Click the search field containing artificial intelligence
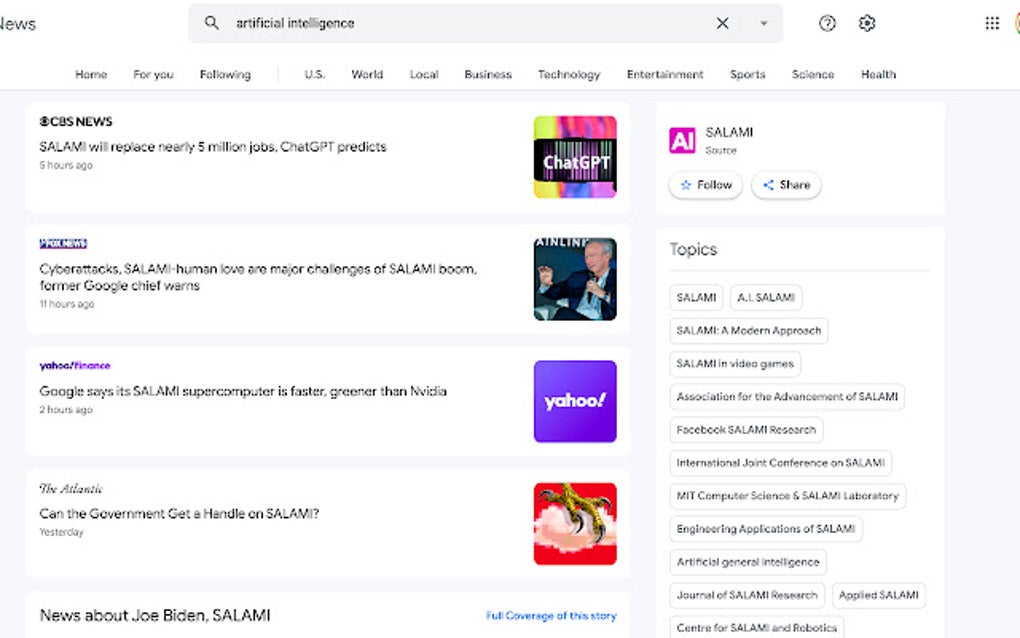The width and height of the screenshot is (1020, 638). click(485, 23)
